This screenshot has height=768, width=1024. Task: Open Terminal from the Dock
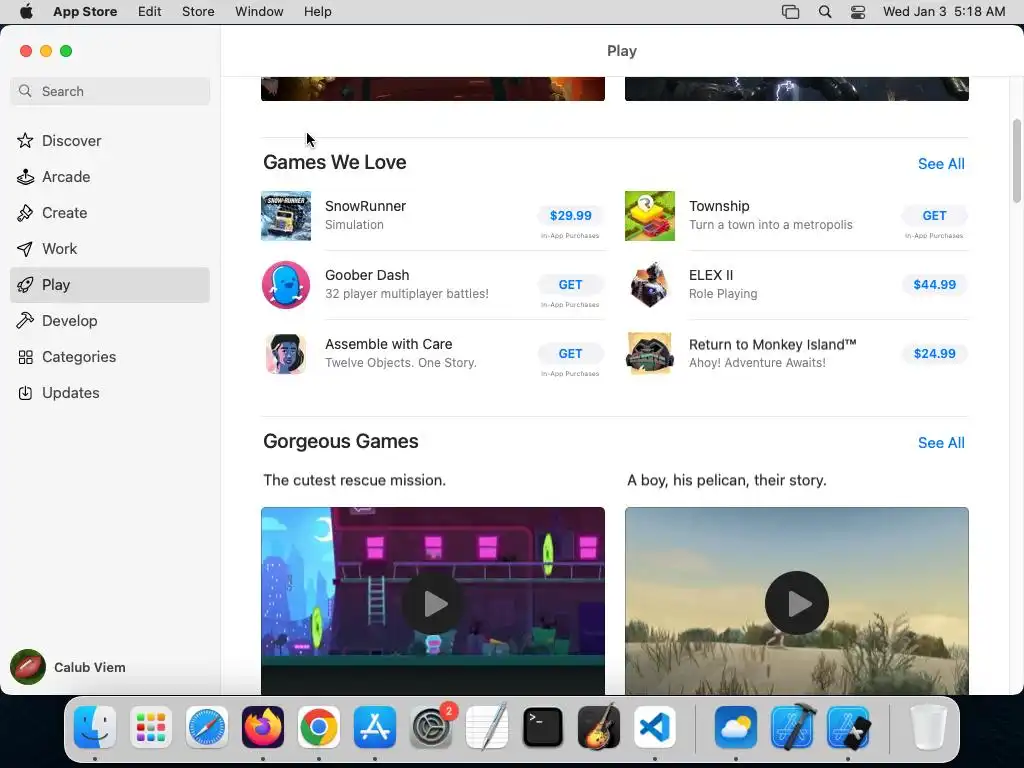(543, 727)
